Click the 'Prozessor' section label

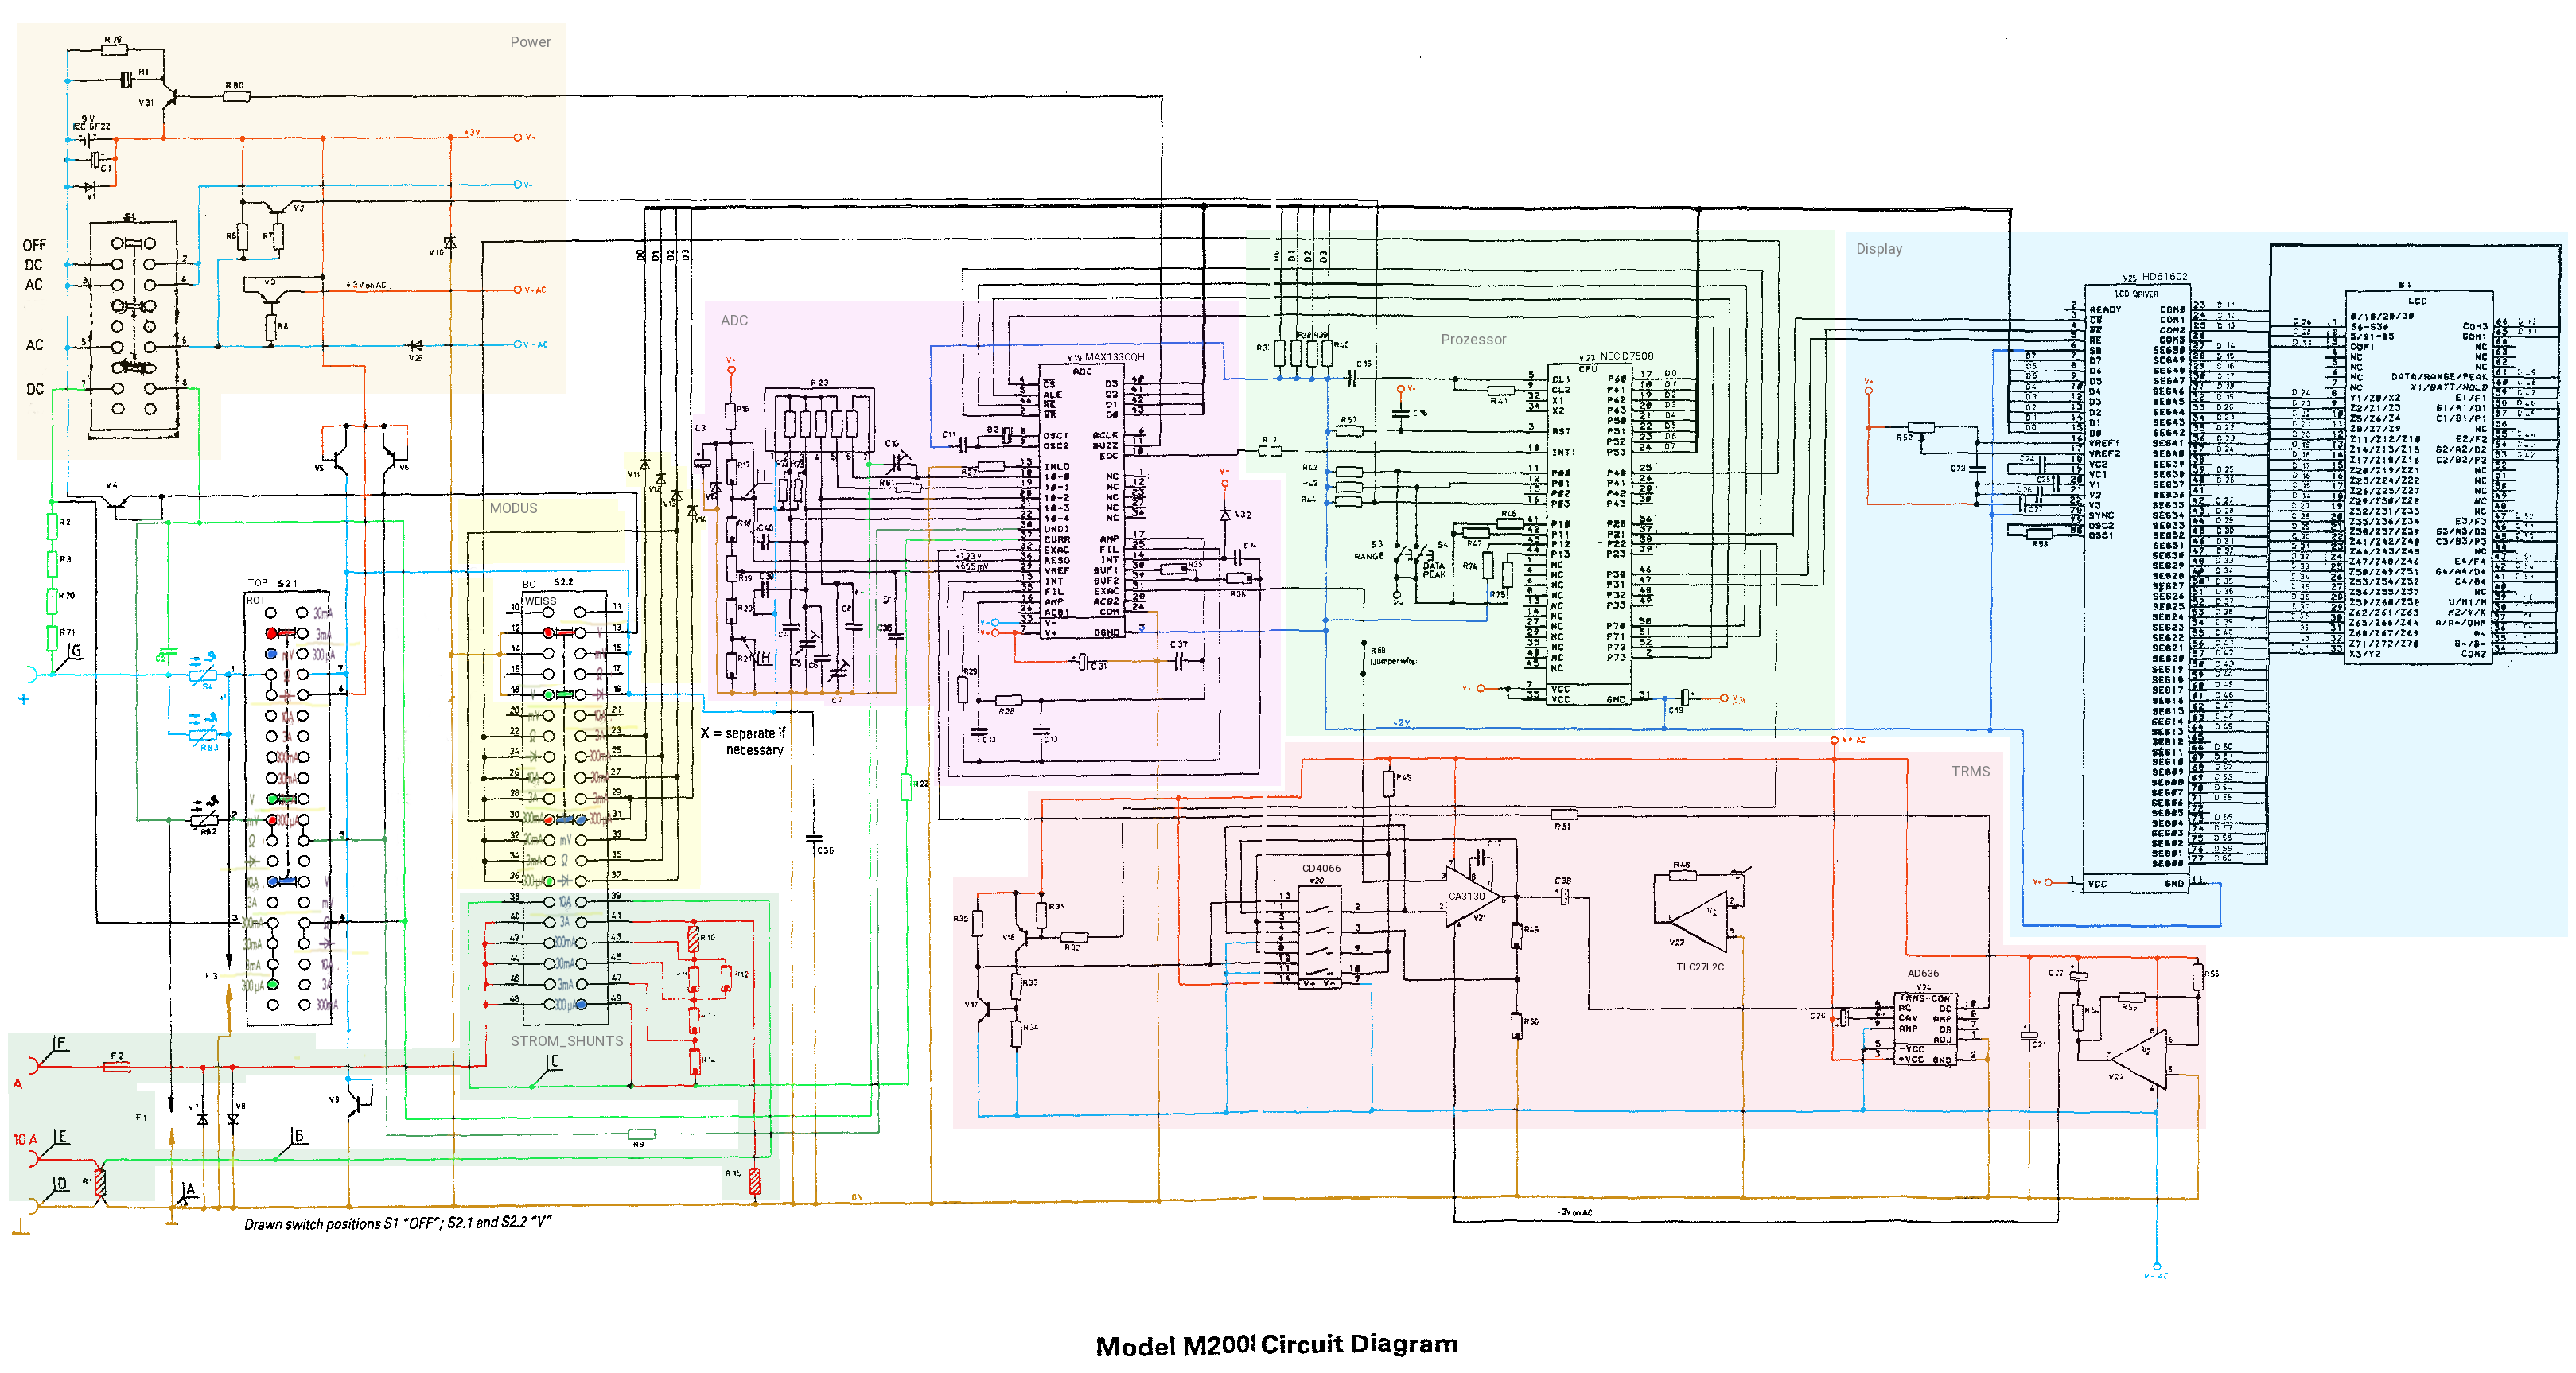[x=1473, y=340]
